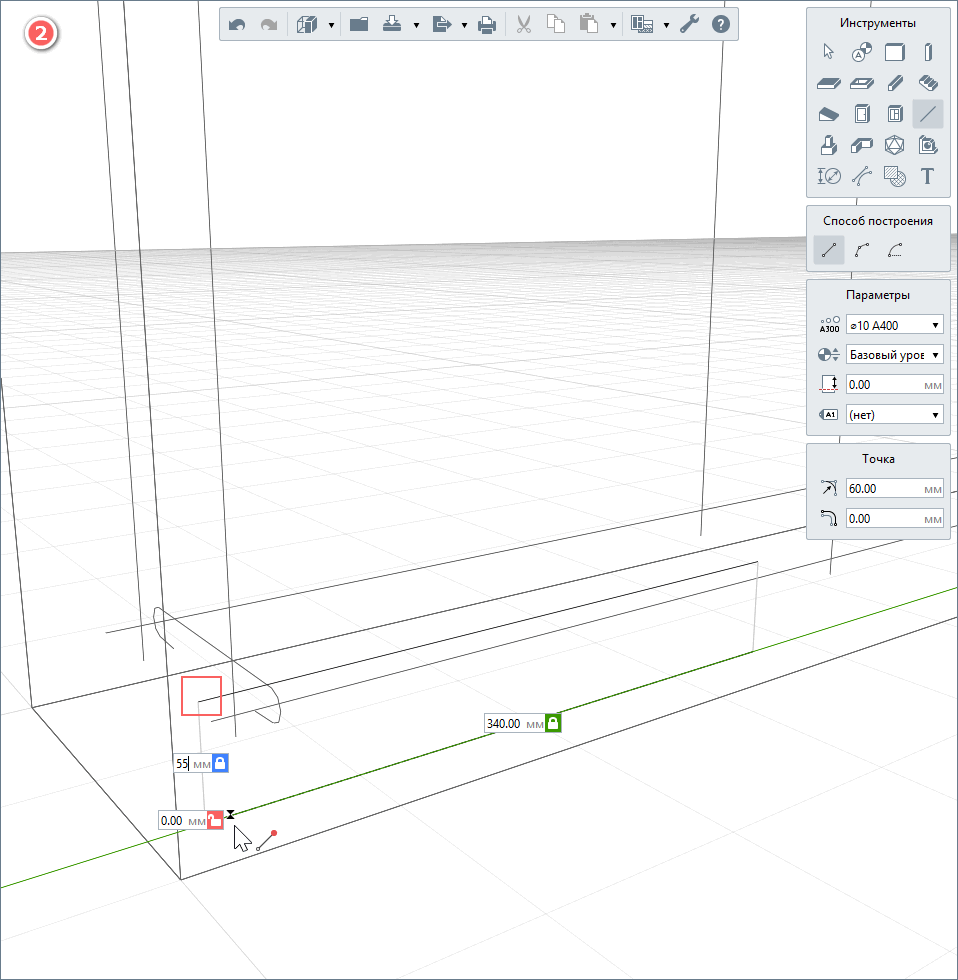Image resolution: width=958 pixels, height=980 pixels.
Task: Toggle the blue lock beside 55 мм
Action: coord(221,763)
